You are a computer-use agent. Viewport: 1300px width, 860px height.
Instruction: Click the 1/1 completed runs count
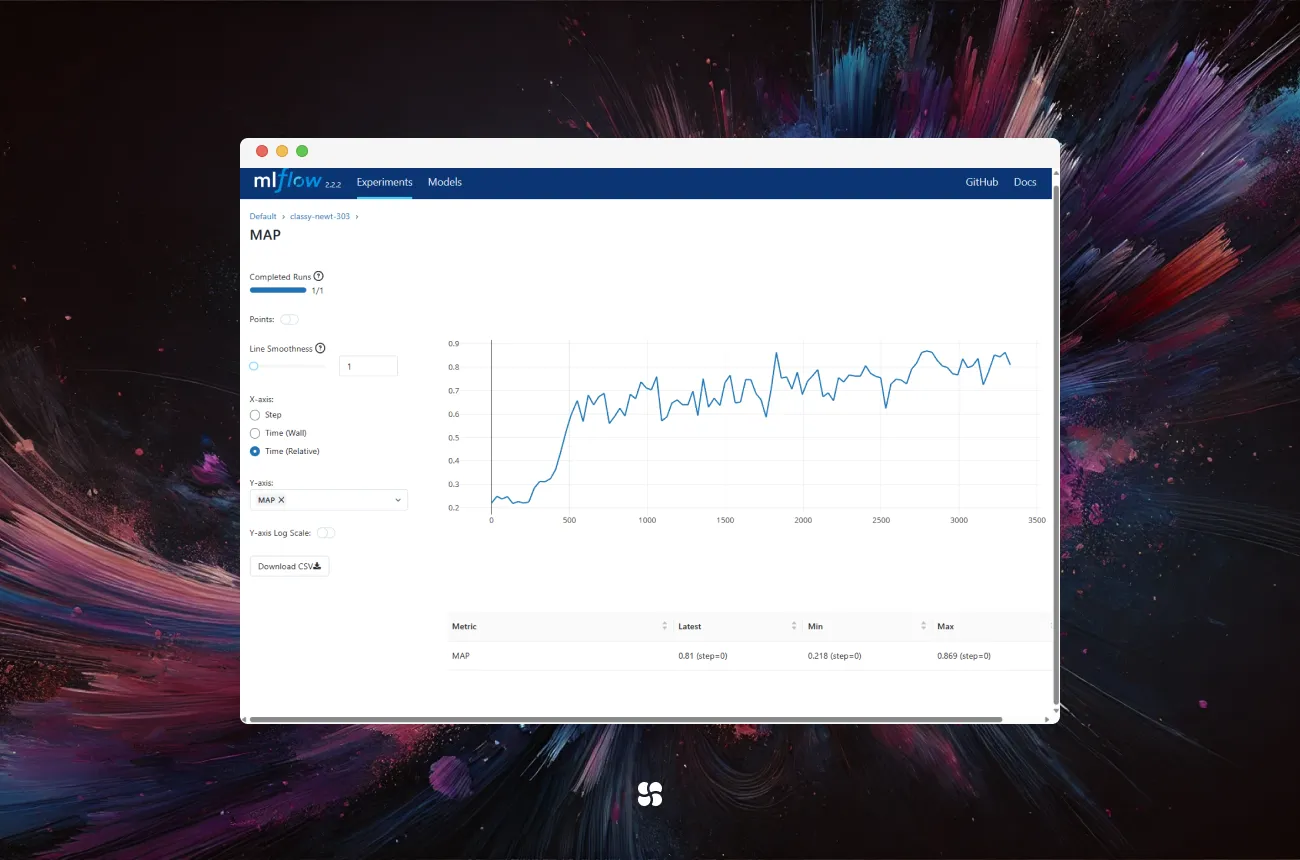point(318,291)
